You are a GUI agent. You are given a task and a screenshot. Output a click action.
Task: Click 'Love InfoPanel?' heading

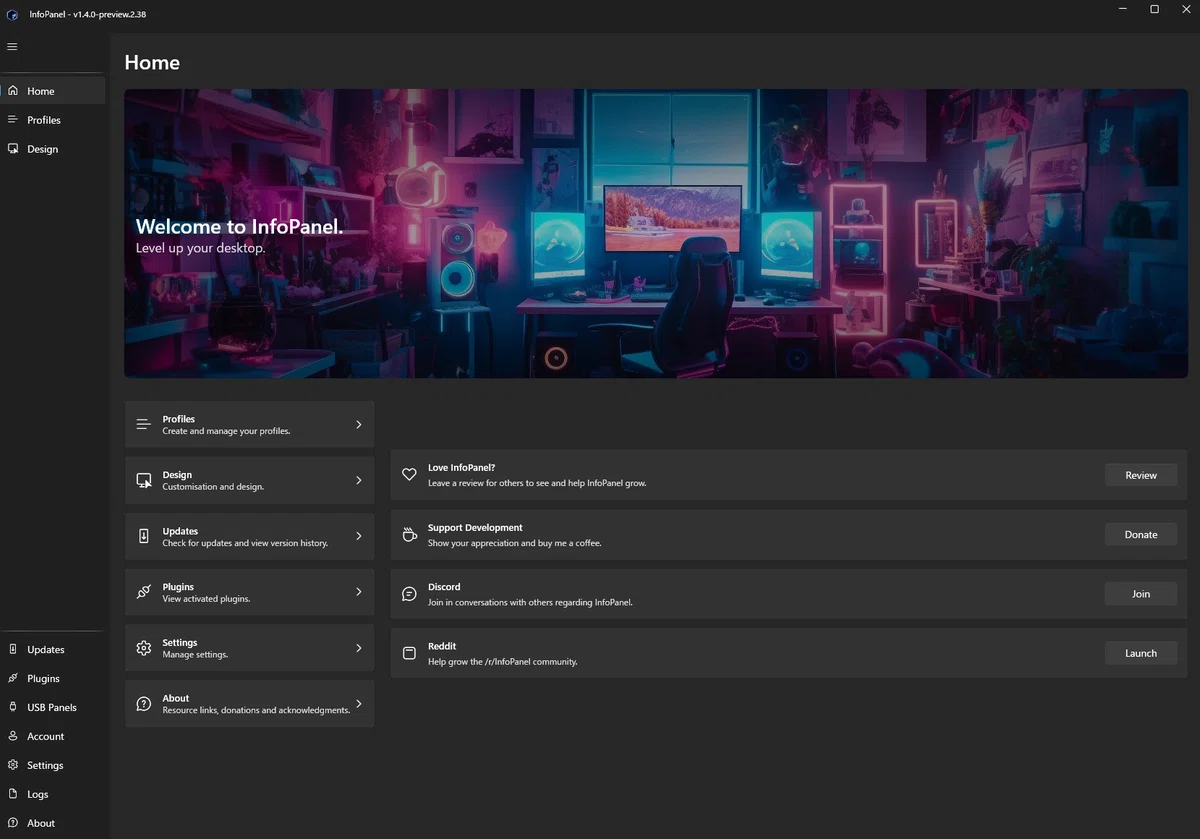pyautogui.click(x=462, y=468)
